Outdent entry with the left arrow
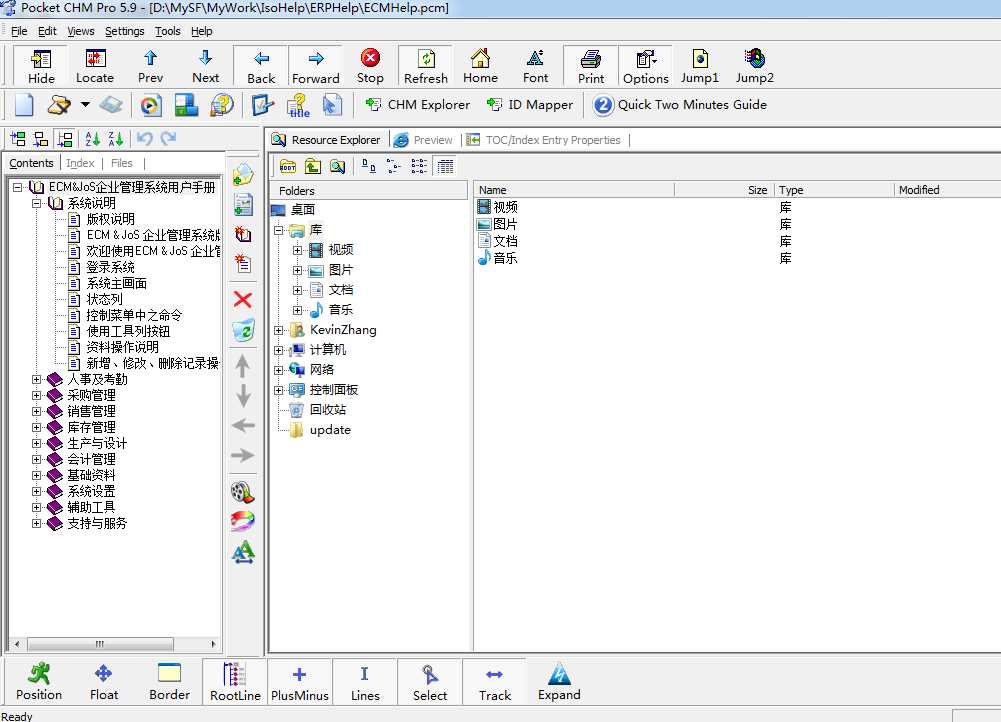The height and width of the screenshot is (722, 1001). click(243, 425)
